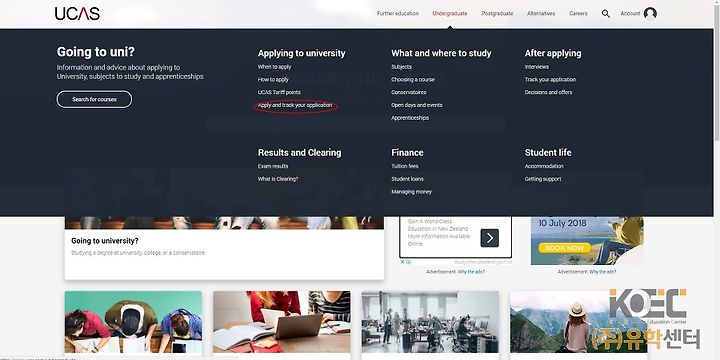This screenshot has height=360, width=720.
Task: Open UCAS Tariff points link
Action: coord(279,92)
